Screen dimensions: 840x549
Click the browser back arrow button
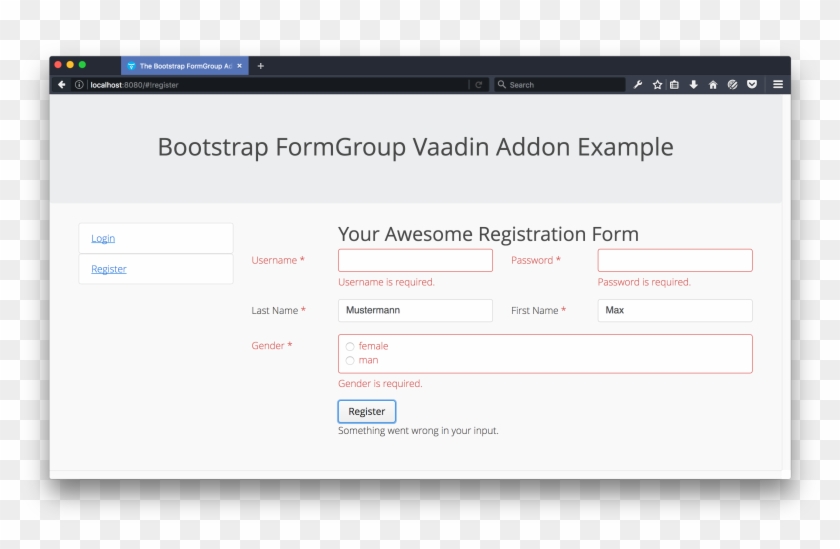tap(62, 85)
